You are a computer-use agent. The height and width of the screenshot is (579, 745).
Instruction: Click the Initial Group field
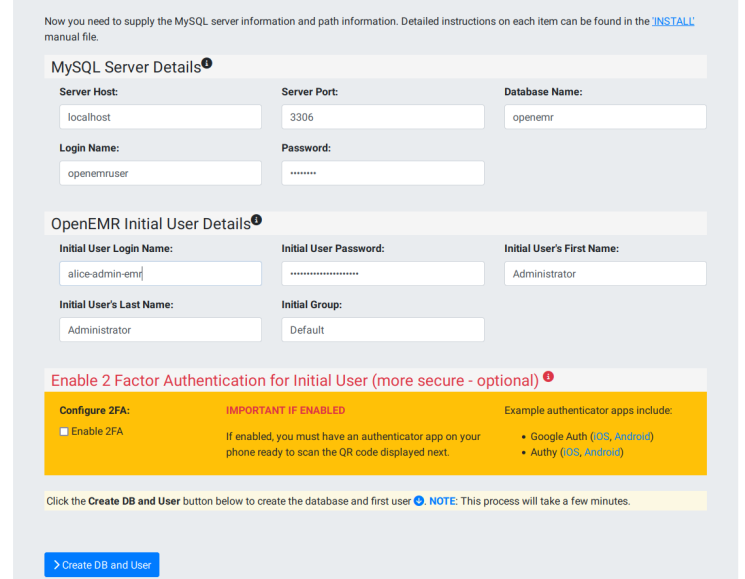click(x=382, y=330)
